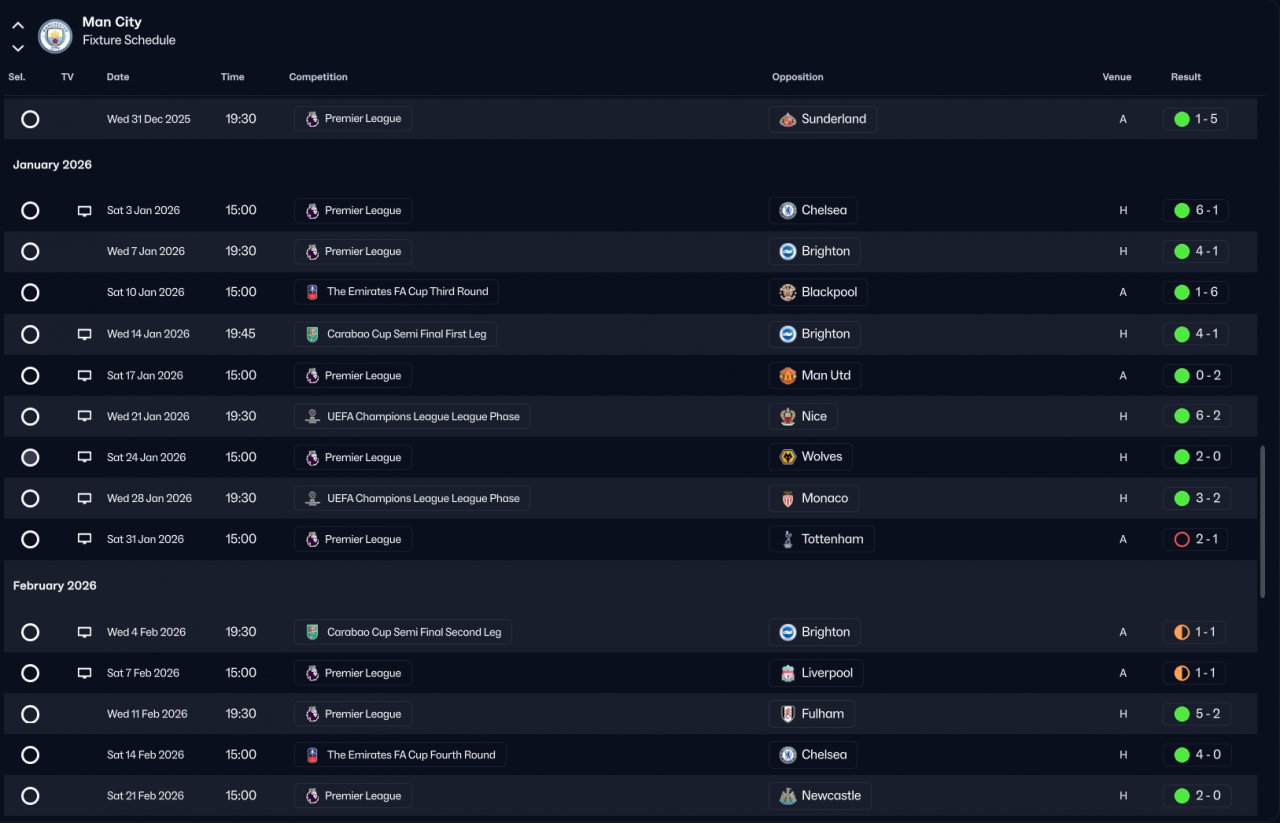Click the "19:45" kickoff time

click(x=241, y=334)
